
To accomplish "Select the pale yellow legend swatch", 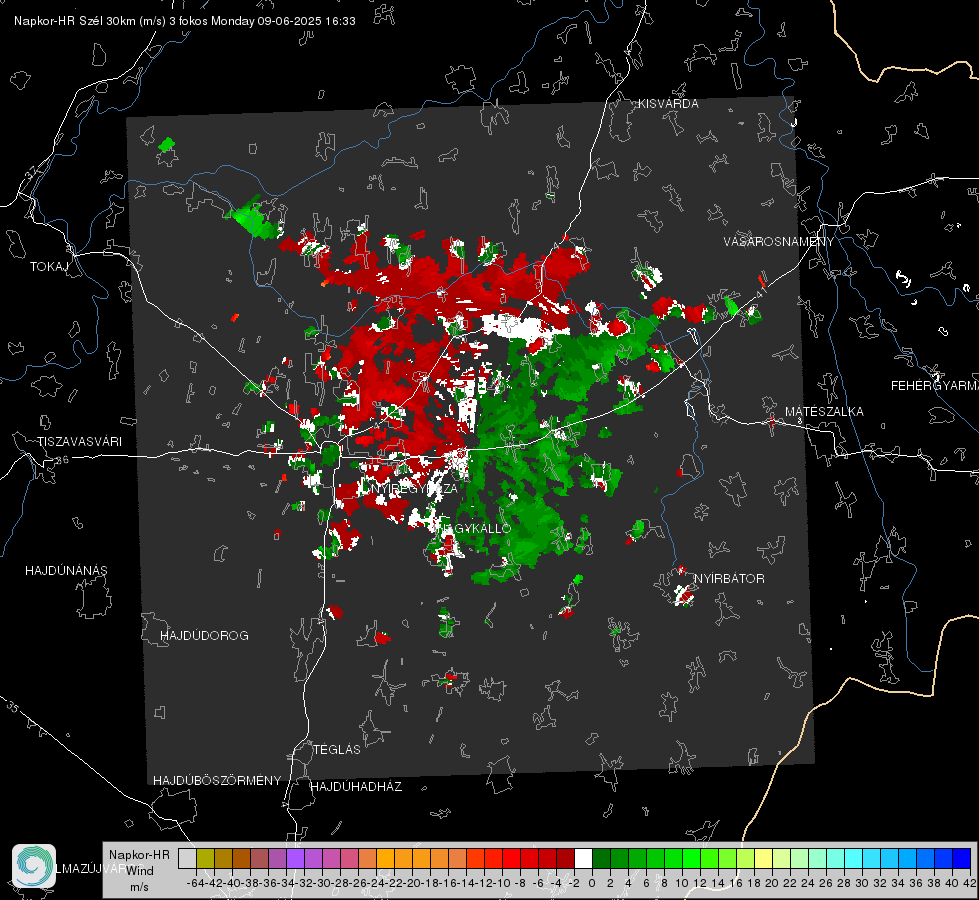I will (764, 858).
